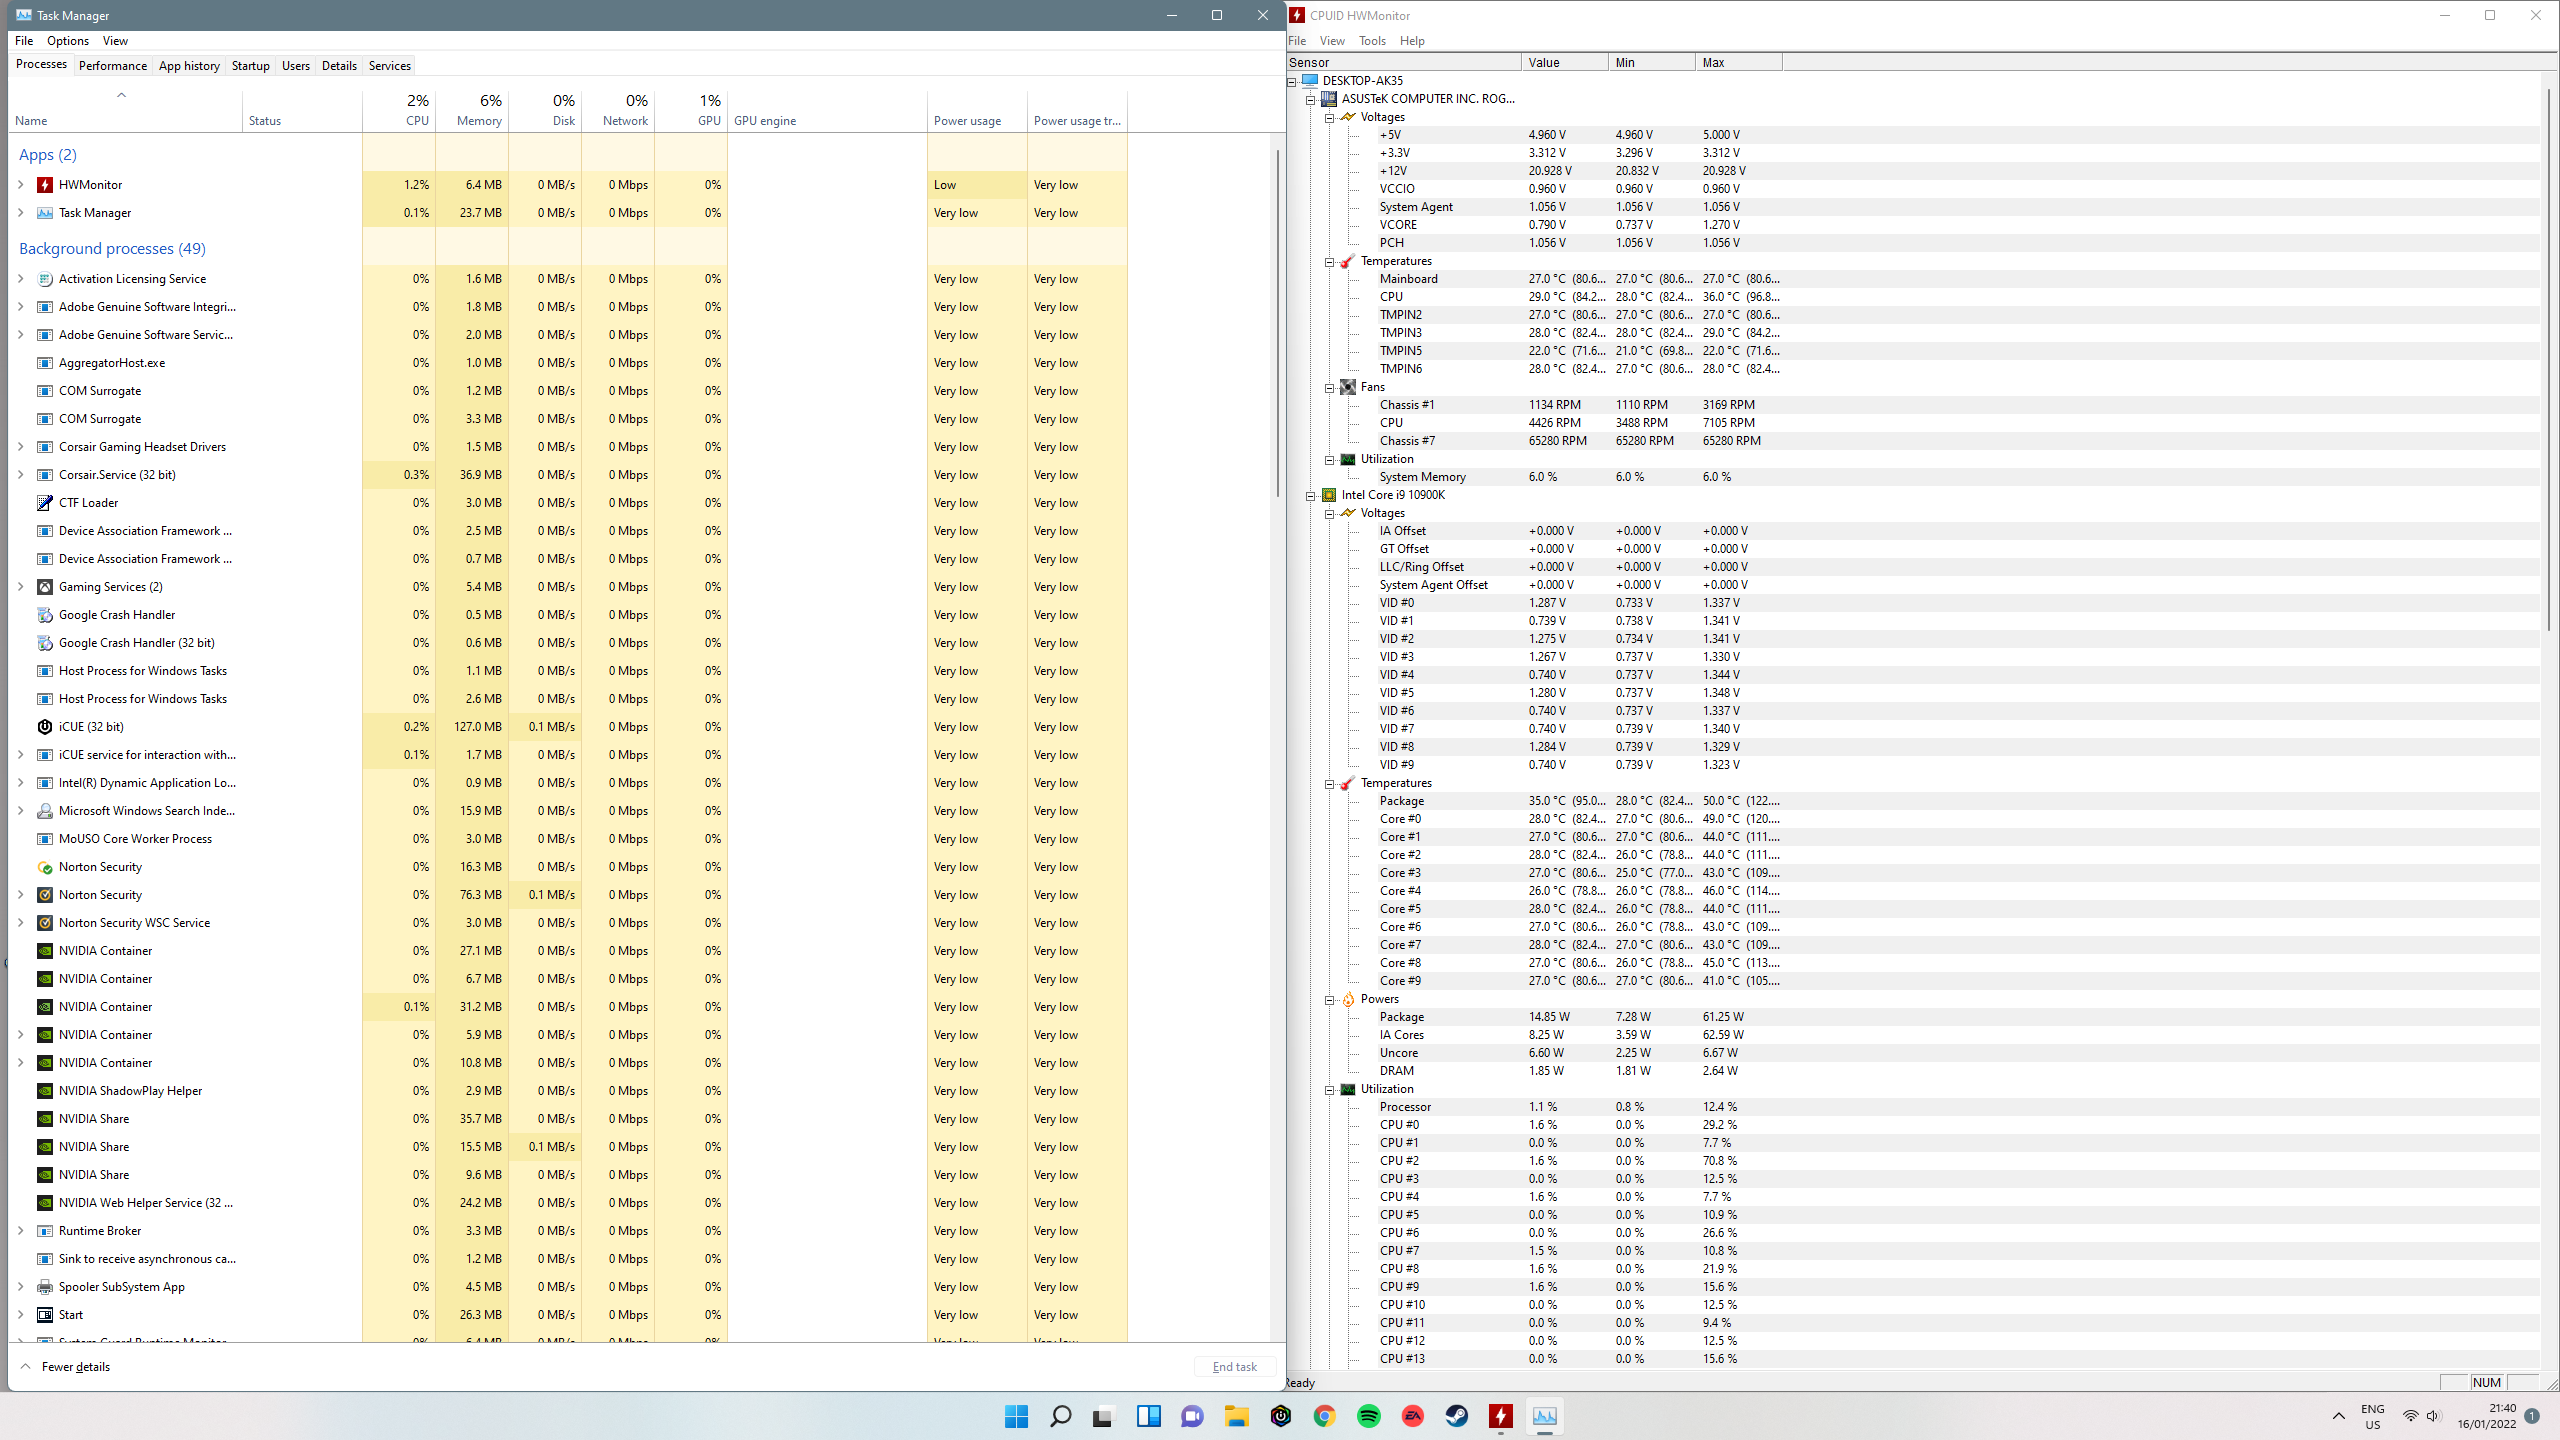Sort processes by CPU column
This screenshot has width=2560, height=1440.
[x=399, y=110]
